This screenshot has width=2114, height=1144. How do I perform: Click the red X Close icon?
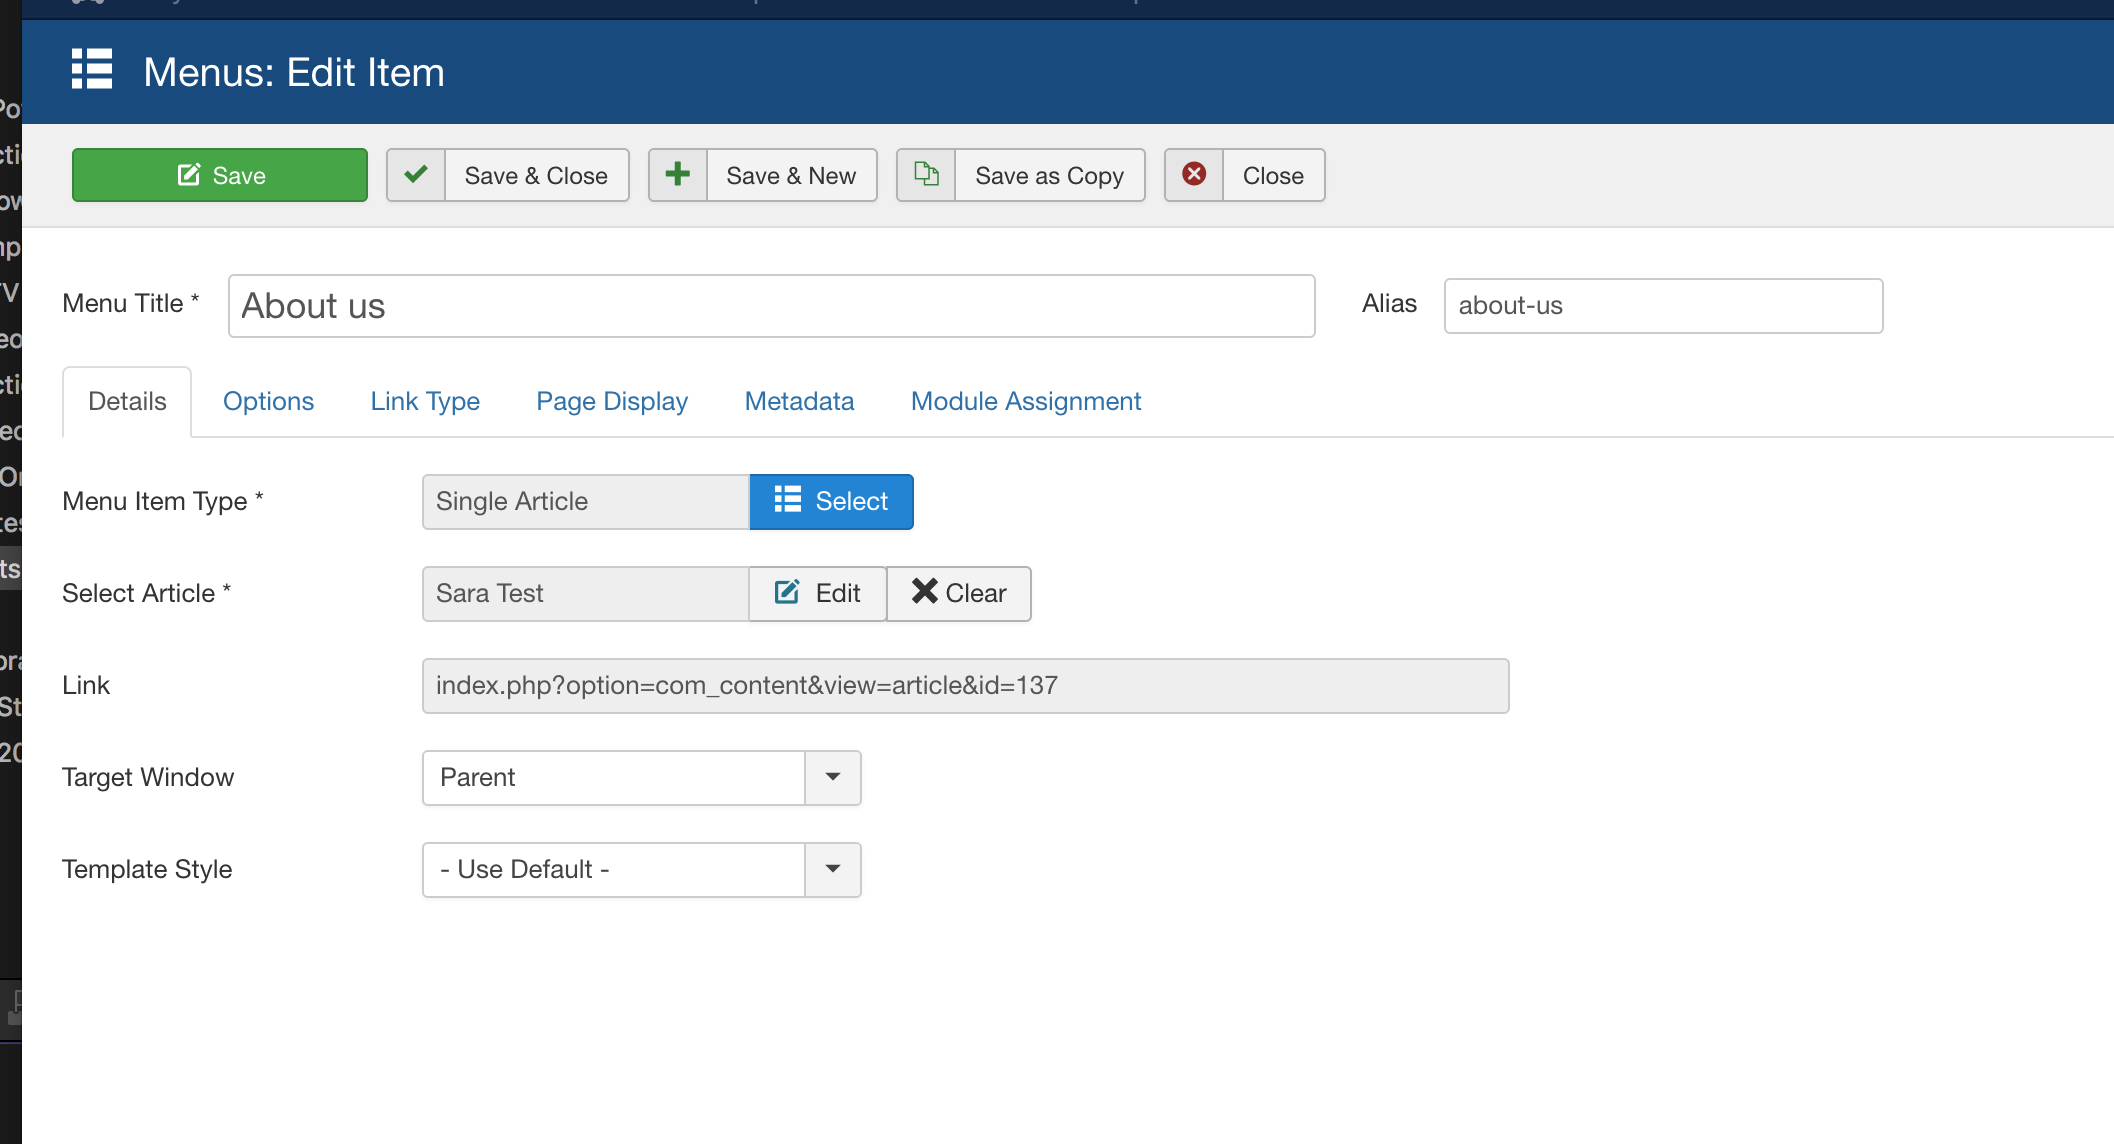click(x=1194, y=175)
